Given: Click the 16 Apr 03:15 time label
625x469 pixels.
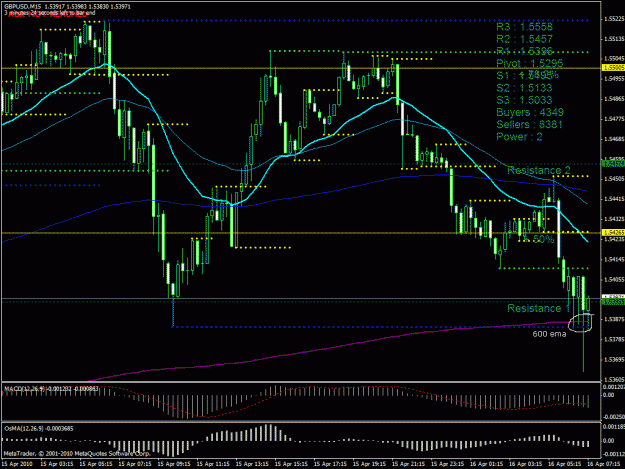Looking at the screenshot, I should click(525, 464).
